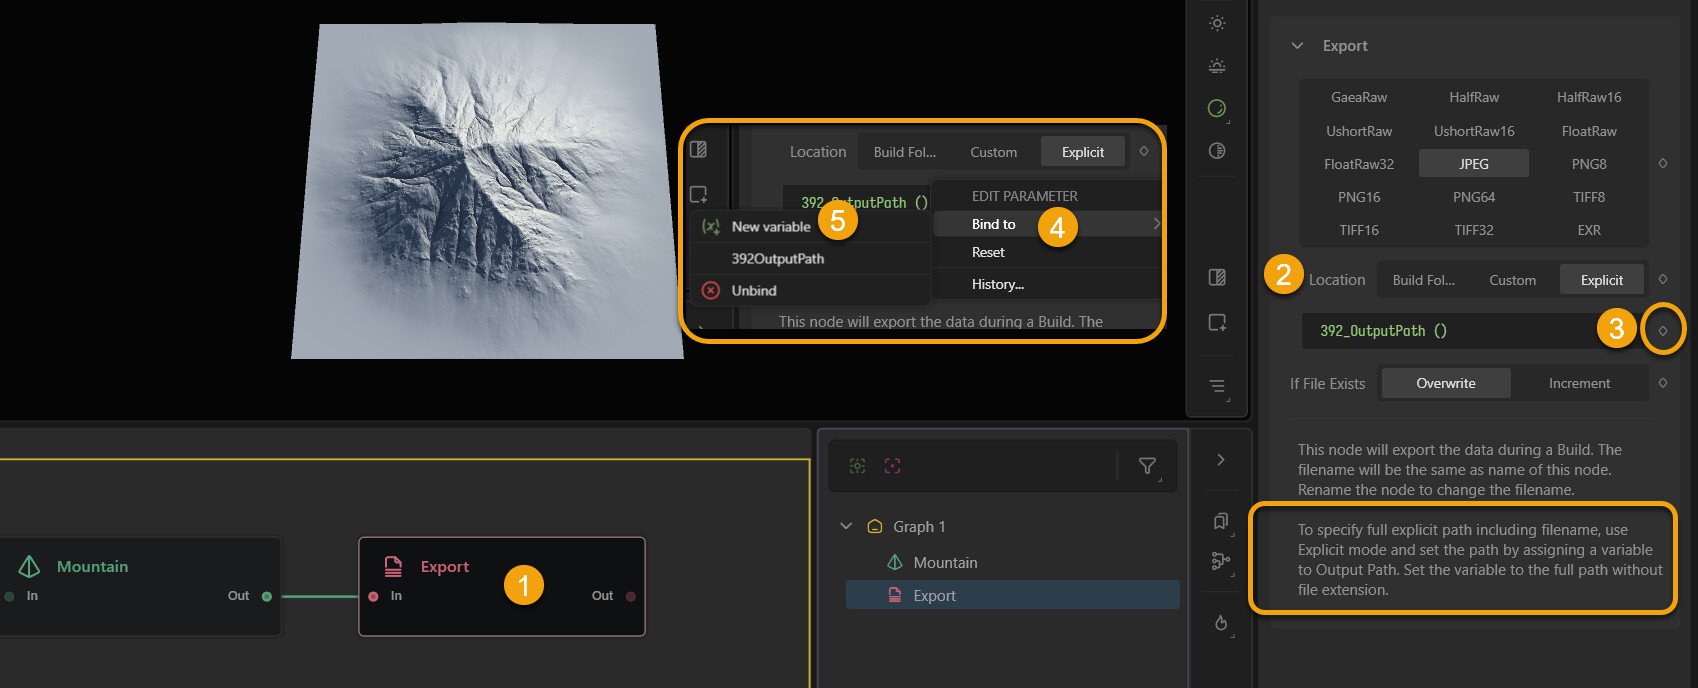Choose the TIFF32 export format
1698x688 pixels.
[x=1474, y=230]
